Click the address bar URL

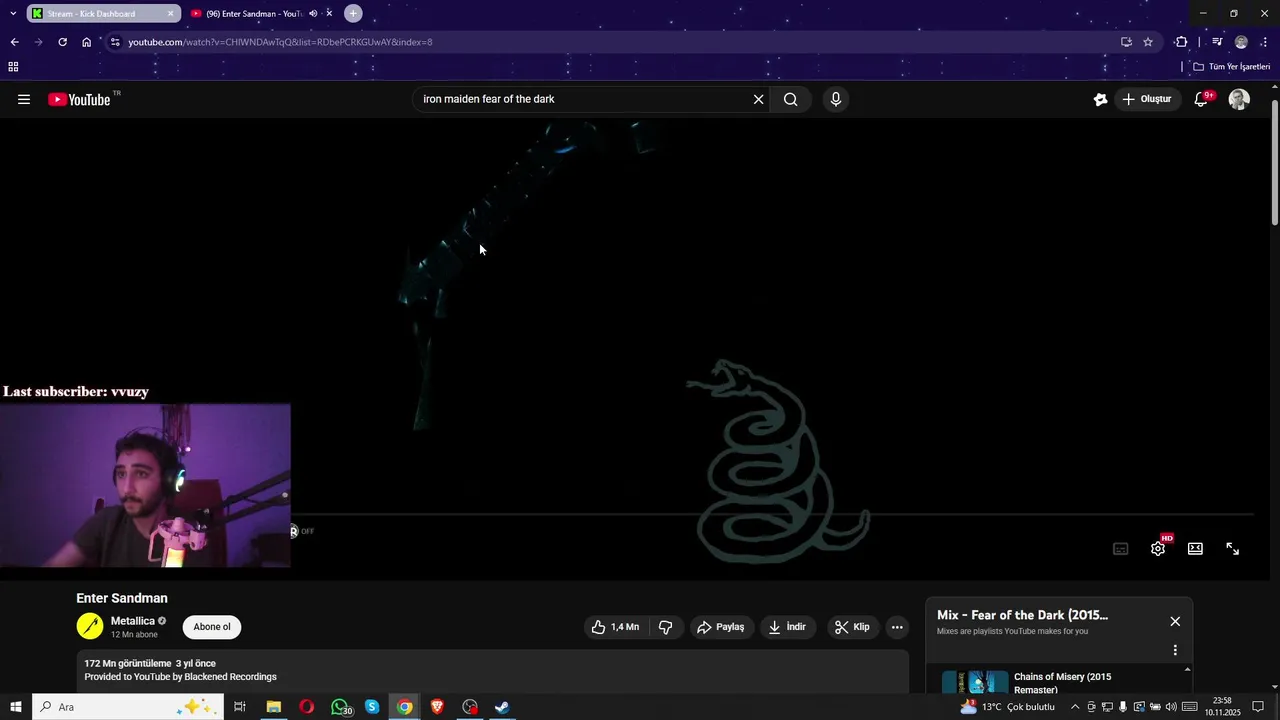(x=280, y=42)
